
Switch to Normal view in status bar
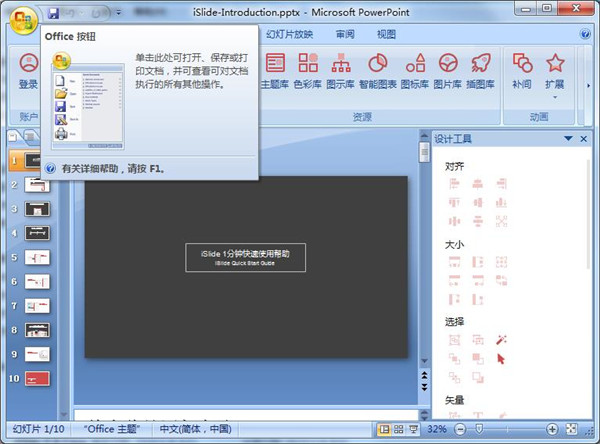pos(384,429)
